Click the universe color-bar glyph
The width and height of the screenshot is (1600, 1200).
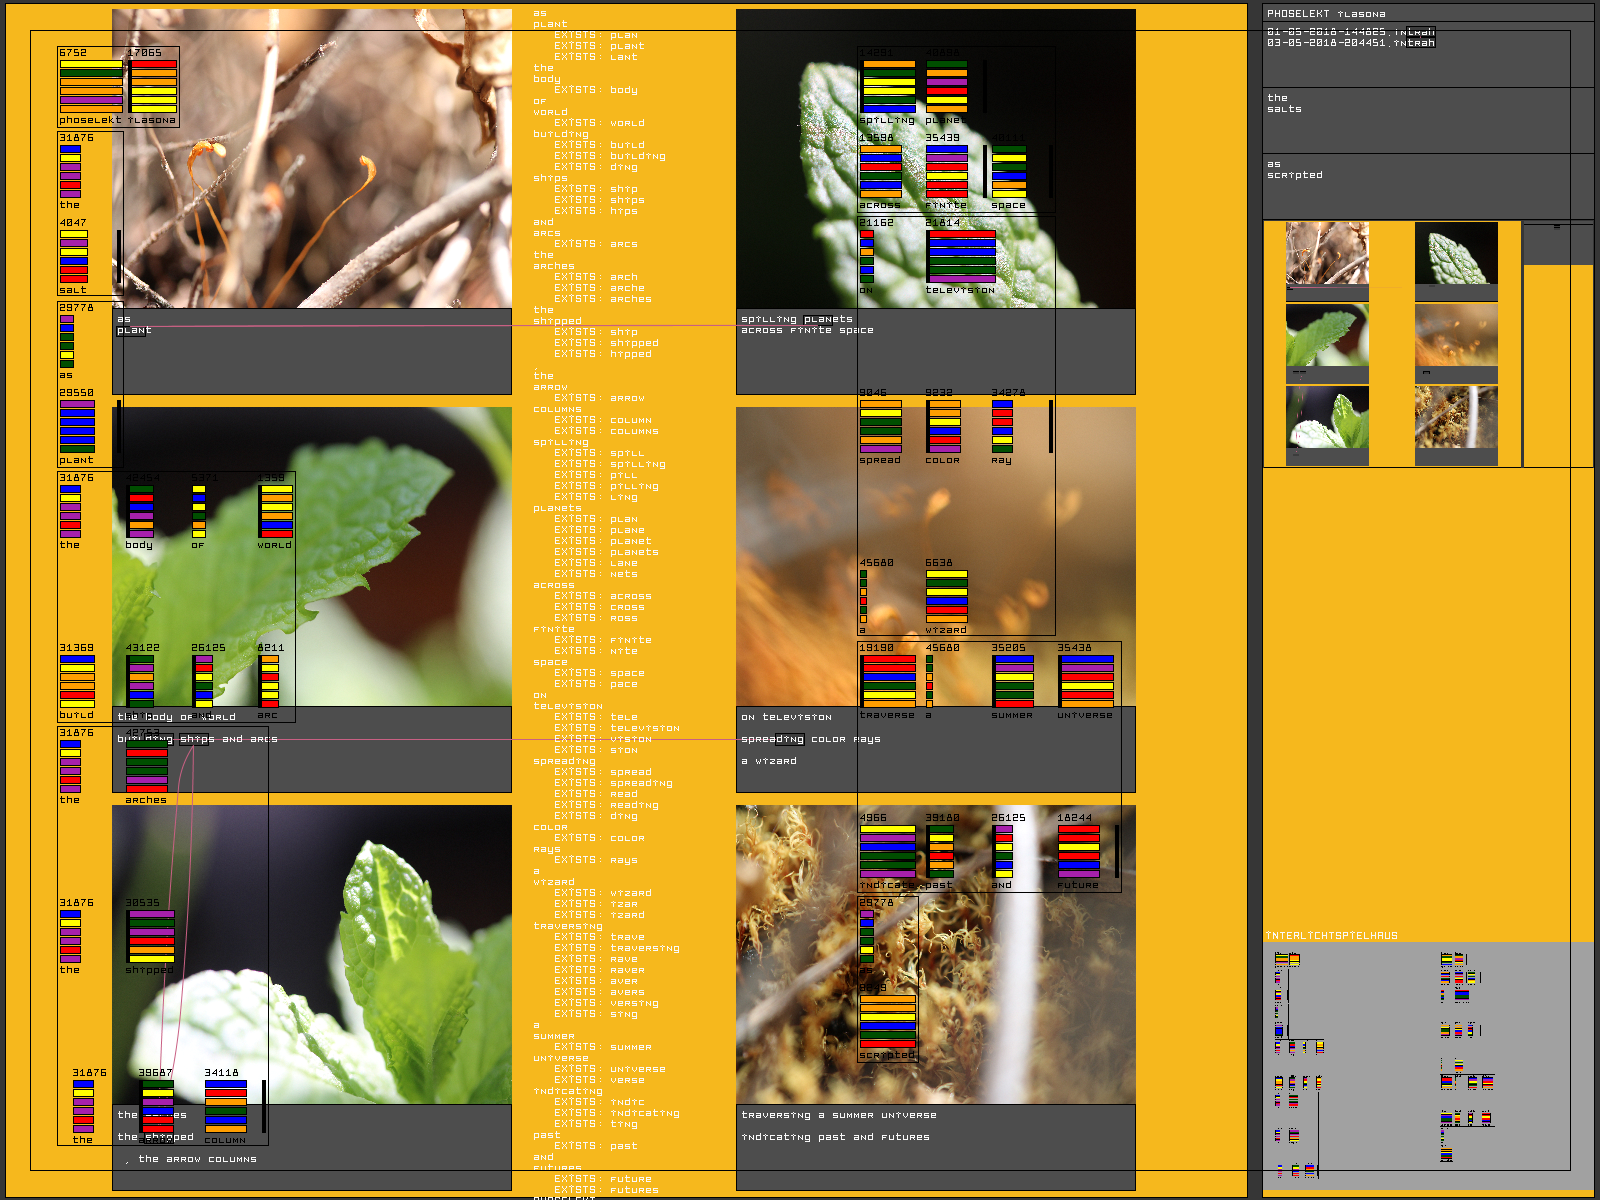[1086, 682]
